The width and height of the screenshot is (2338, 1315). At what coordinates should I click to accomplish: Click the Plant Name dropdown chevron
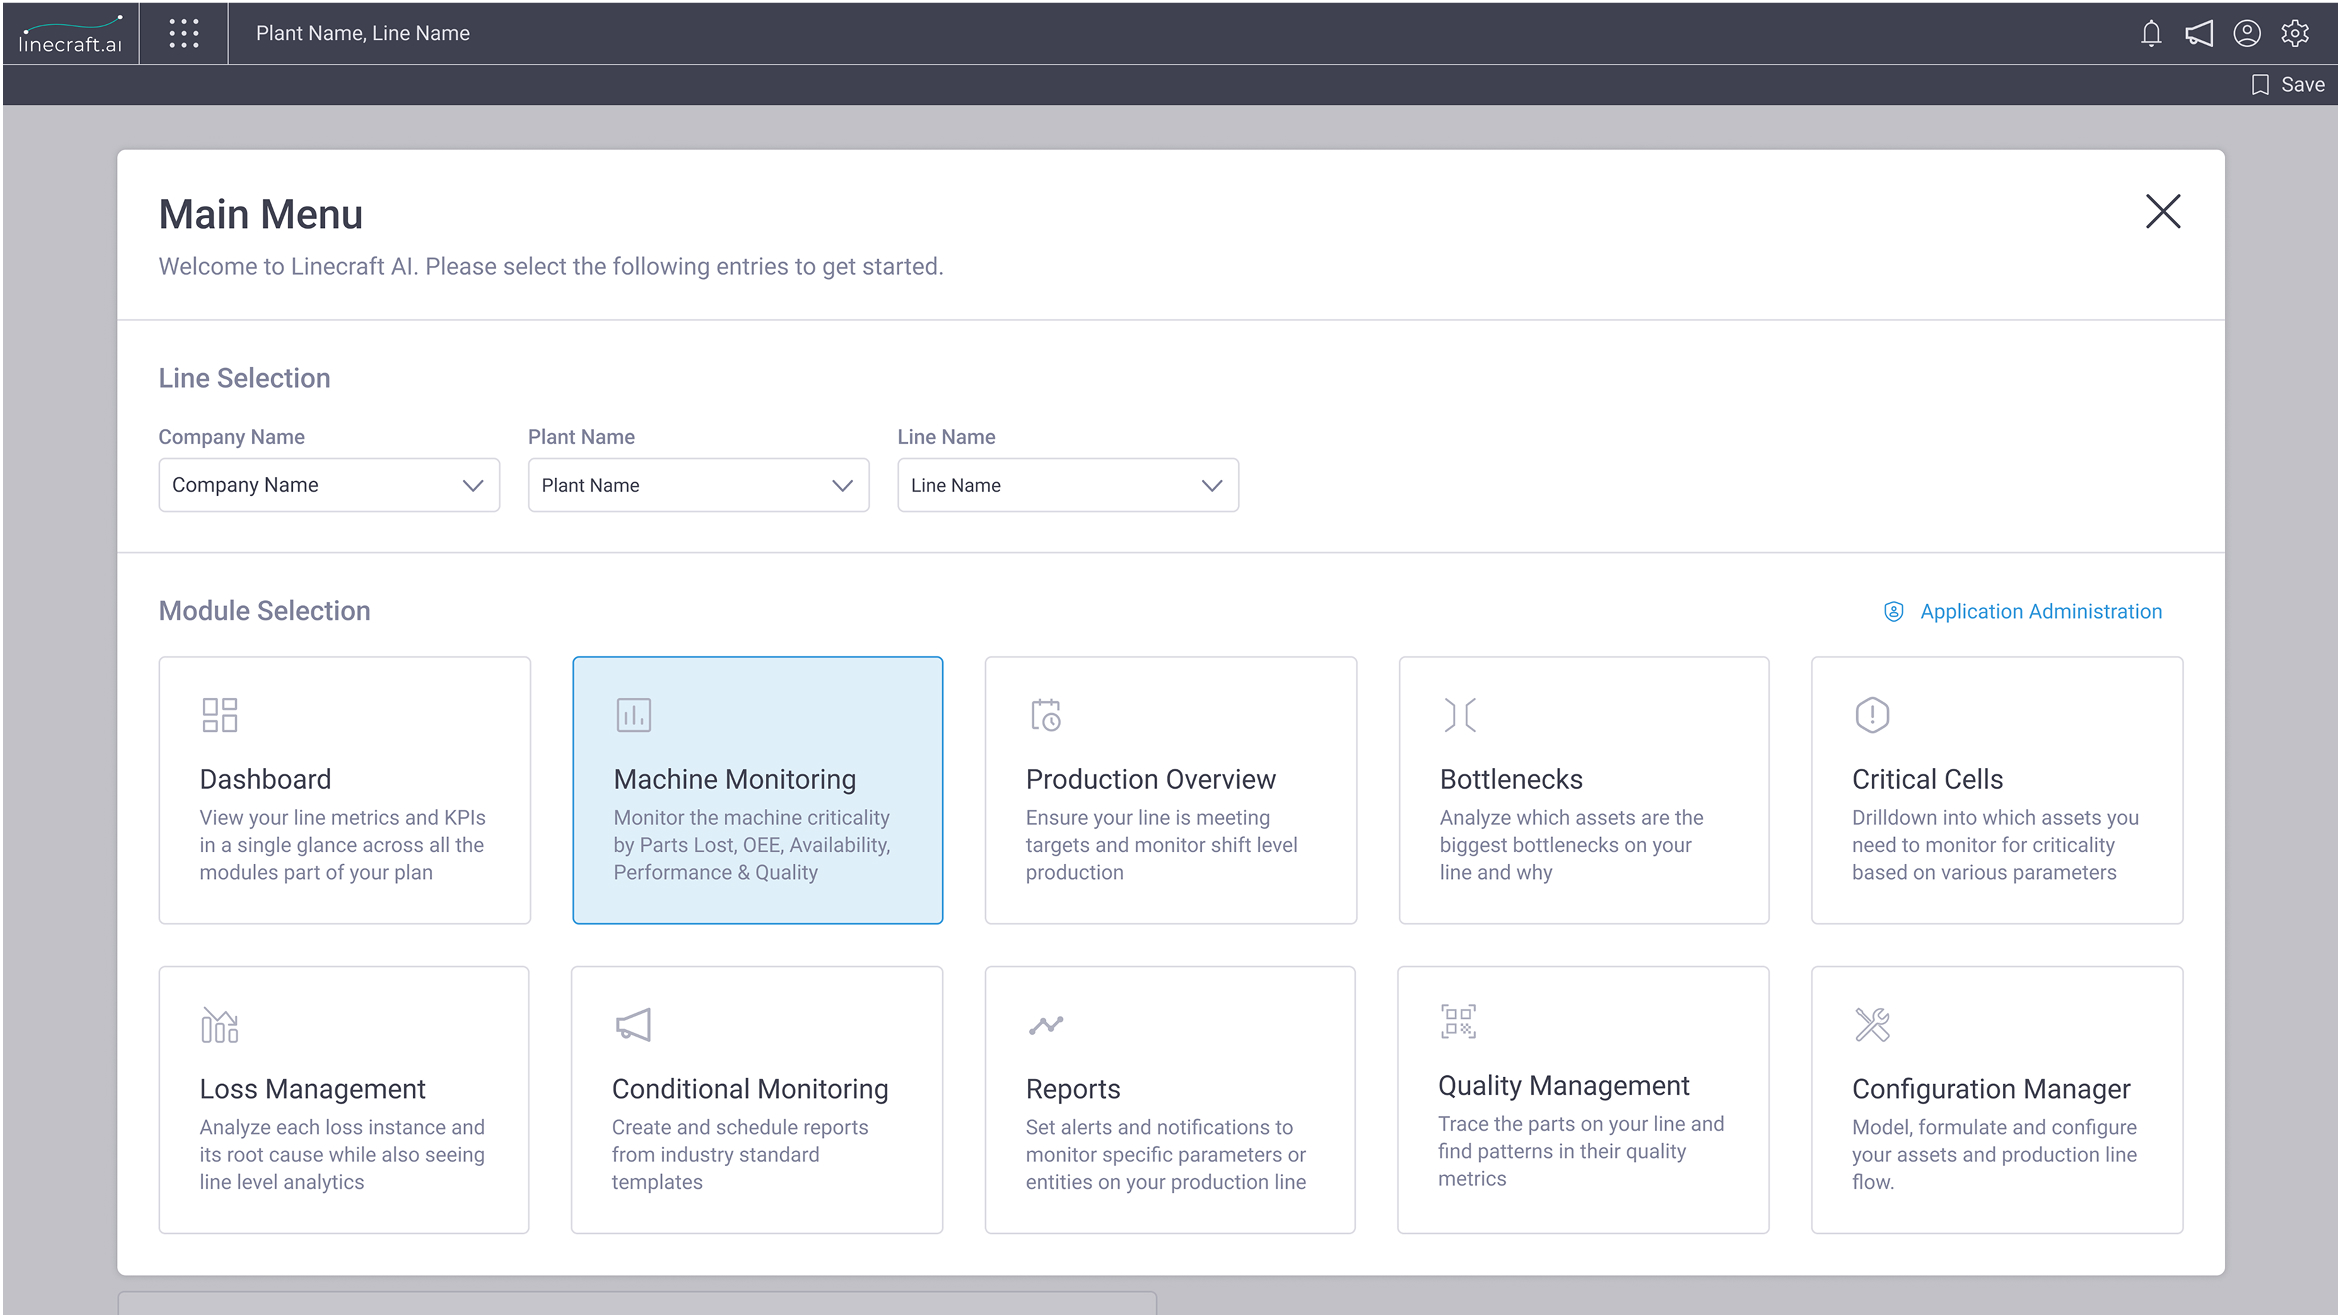[842, 486]
